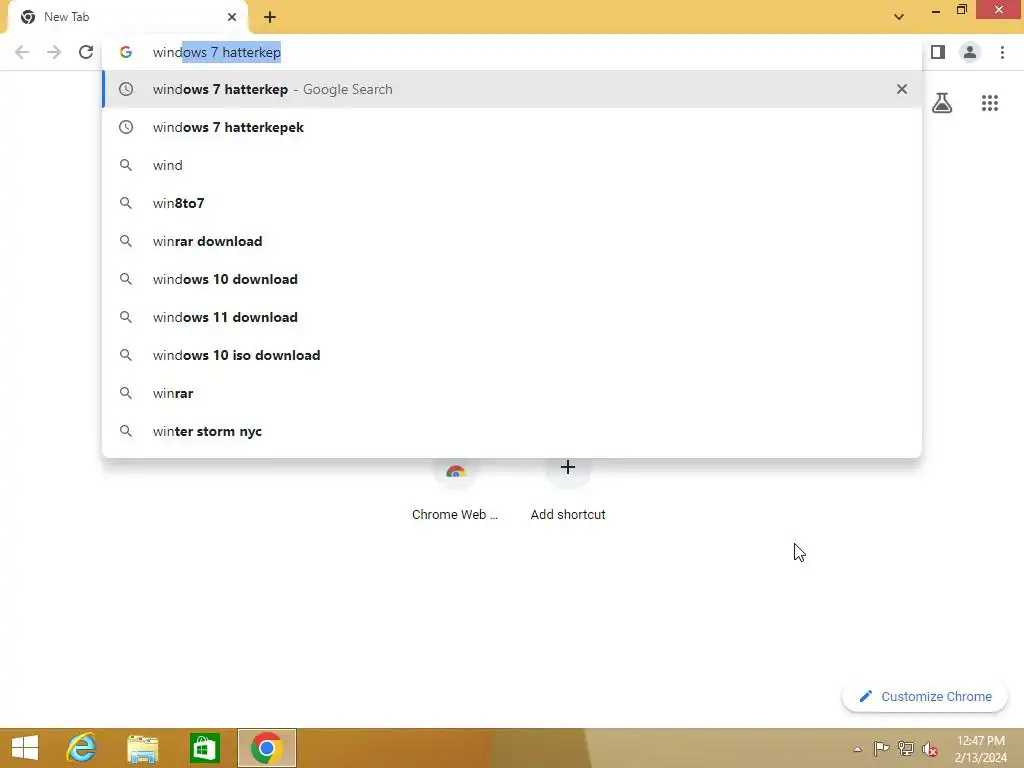Choose 'windows 7 hatterkep' Google Search suggestion
Screen dimensions: 1024x768
click(x=512, y=89)
